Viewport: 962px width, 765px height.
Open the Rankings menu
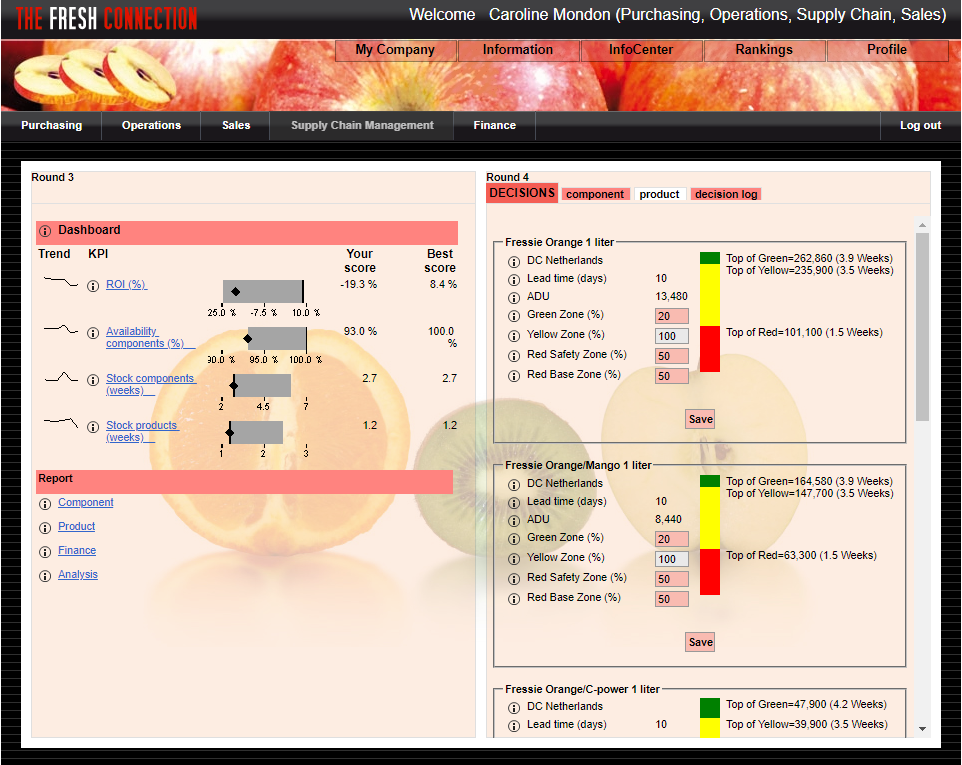764,50
